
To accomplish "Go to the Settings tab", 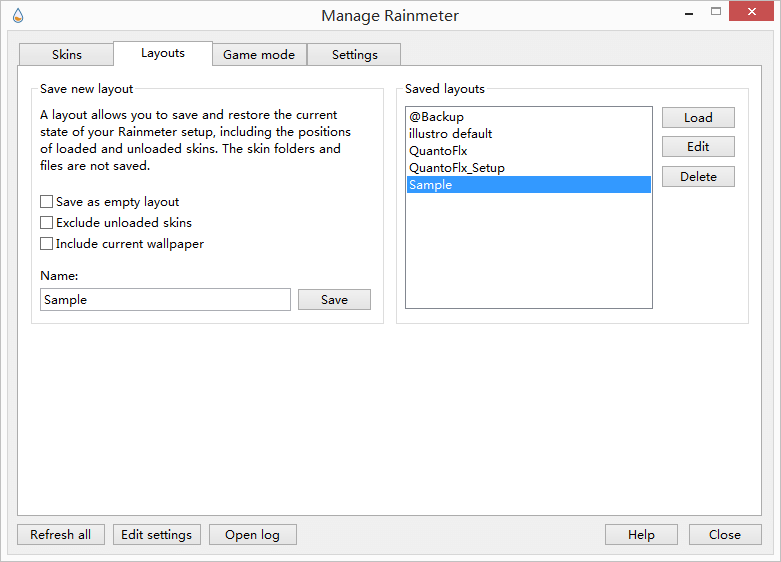I will 354,54.
